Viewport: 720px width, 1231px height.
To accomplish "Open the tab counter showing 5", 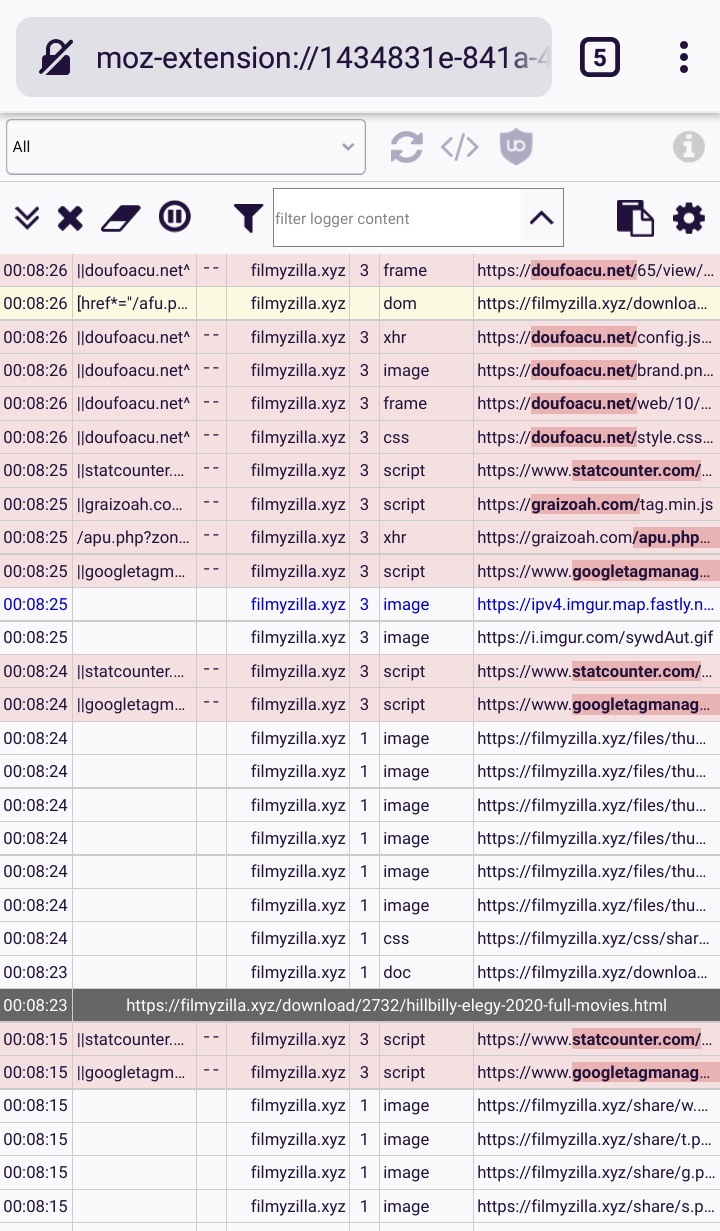I will point(601,57).
